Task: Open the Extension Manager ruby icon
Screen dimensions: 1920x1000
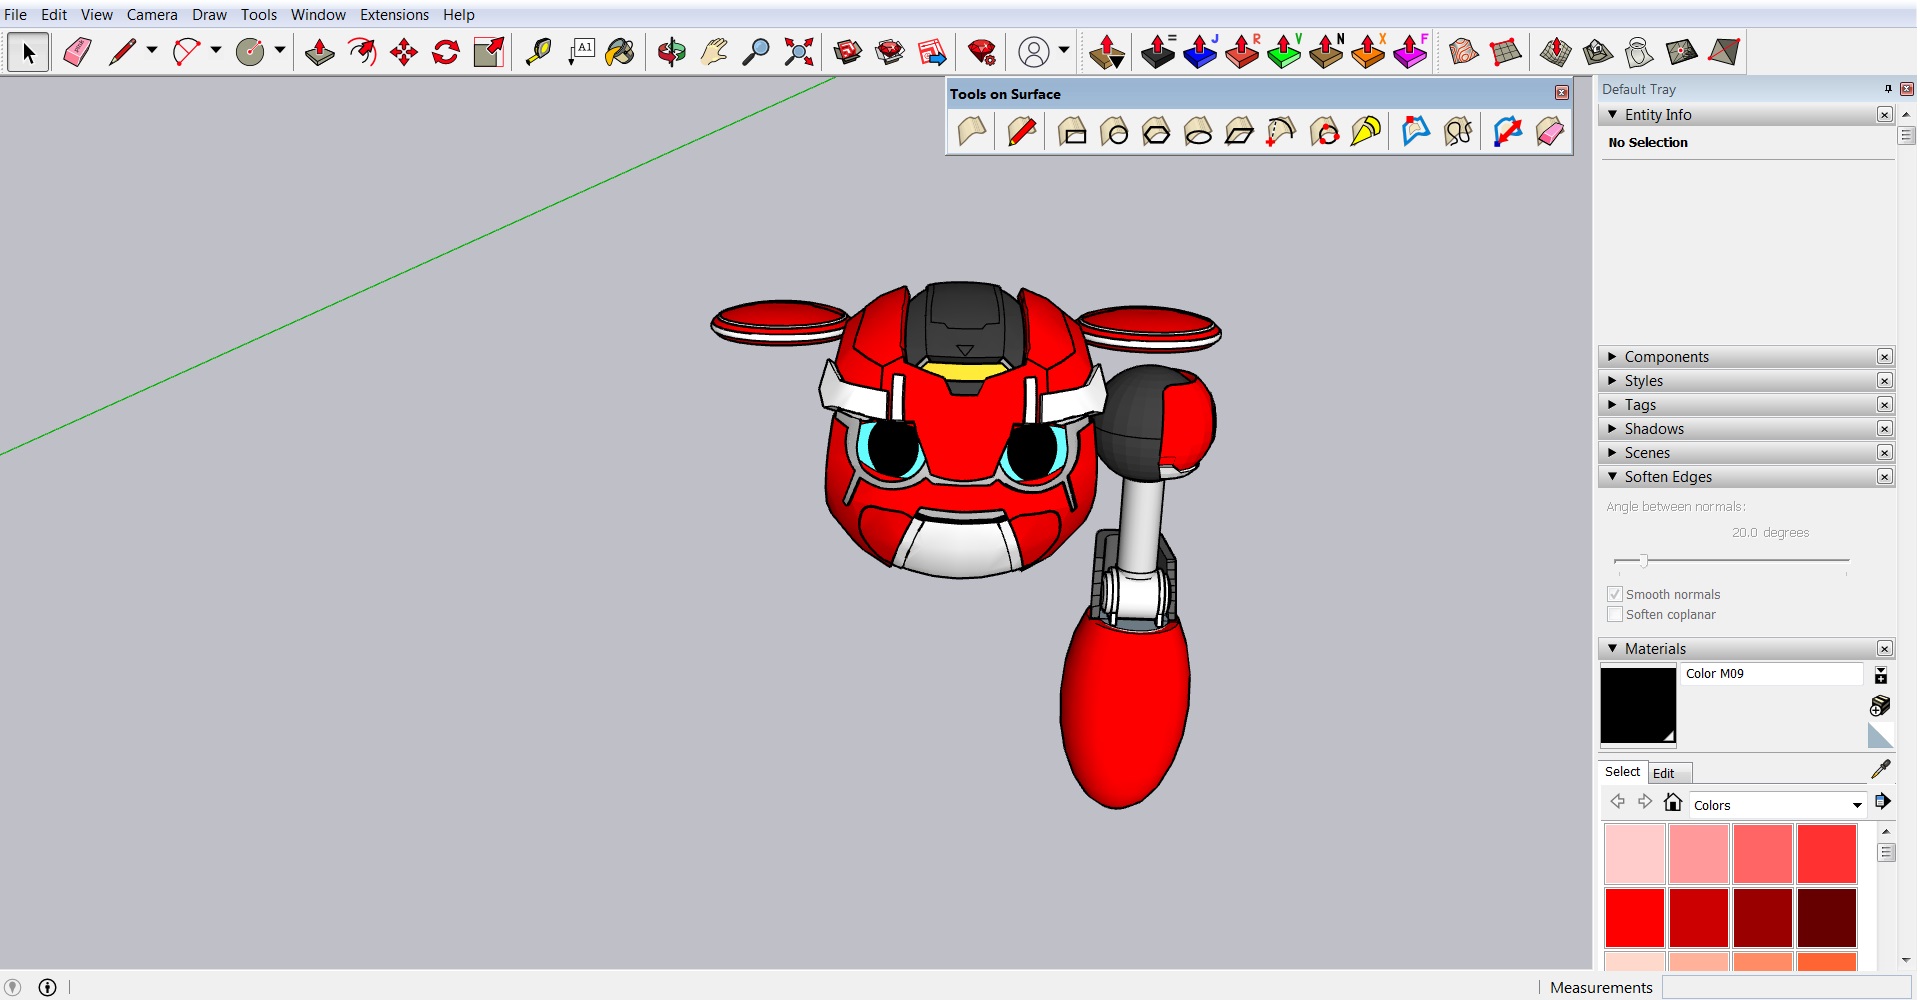Action: click(x=982, y=52)
